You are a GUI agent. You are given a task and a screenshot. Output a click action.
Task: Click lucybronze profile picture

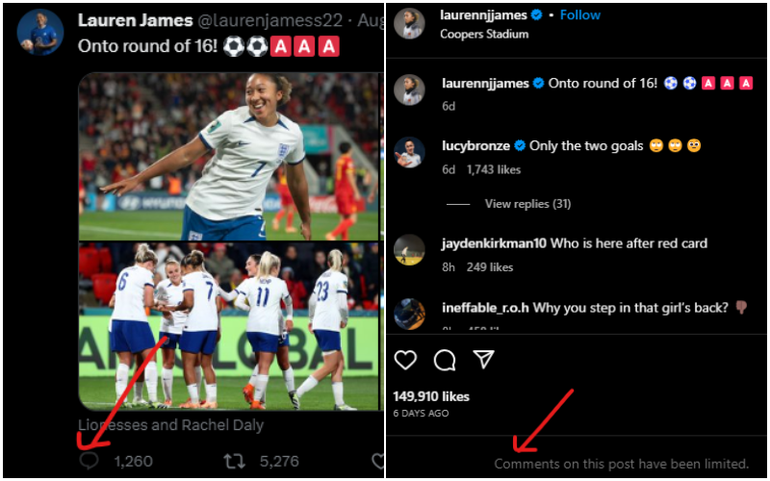[x=410, y=153]
